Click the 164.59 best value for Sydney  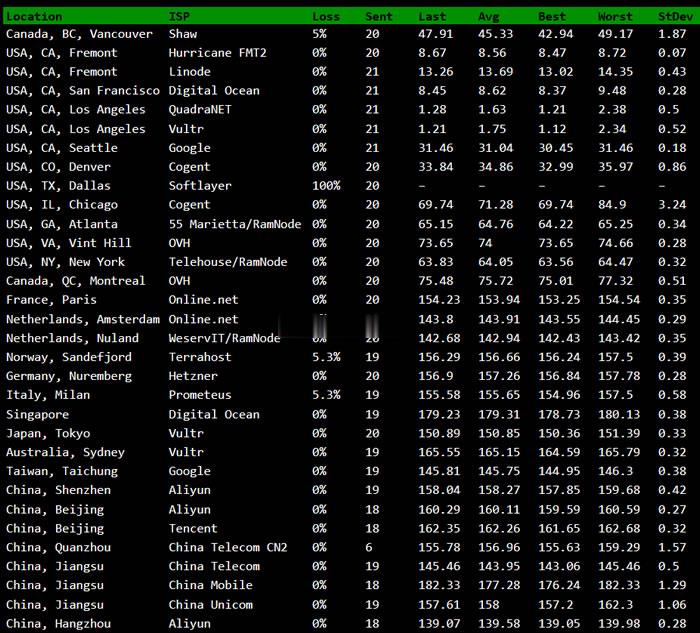point(559,452)
